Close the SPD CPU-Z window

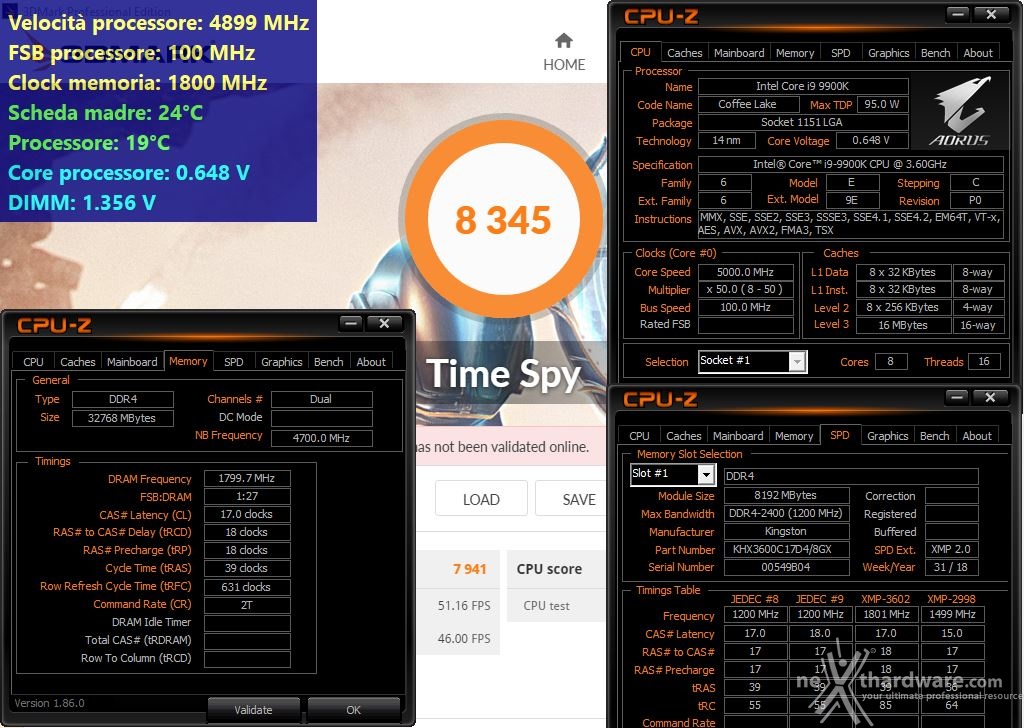tap(990, 397)
